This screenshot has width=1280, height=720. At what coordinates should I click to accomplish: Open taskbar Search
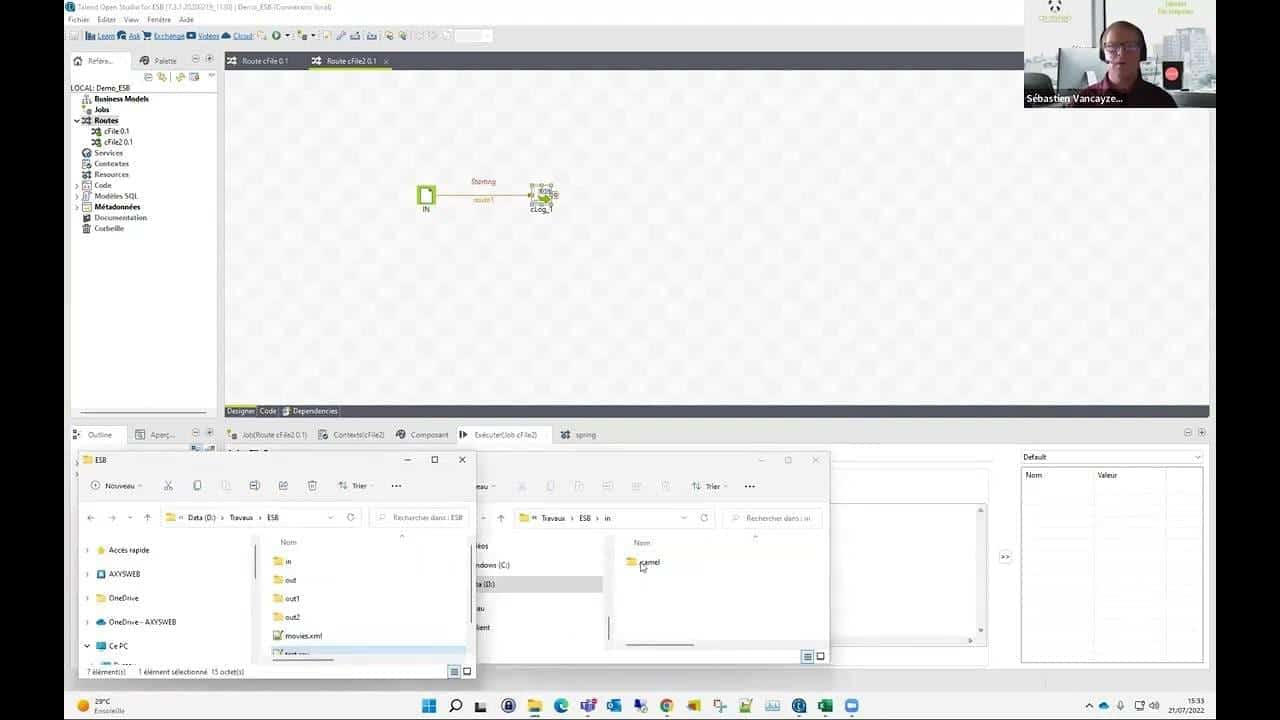[x=455, y=706]
